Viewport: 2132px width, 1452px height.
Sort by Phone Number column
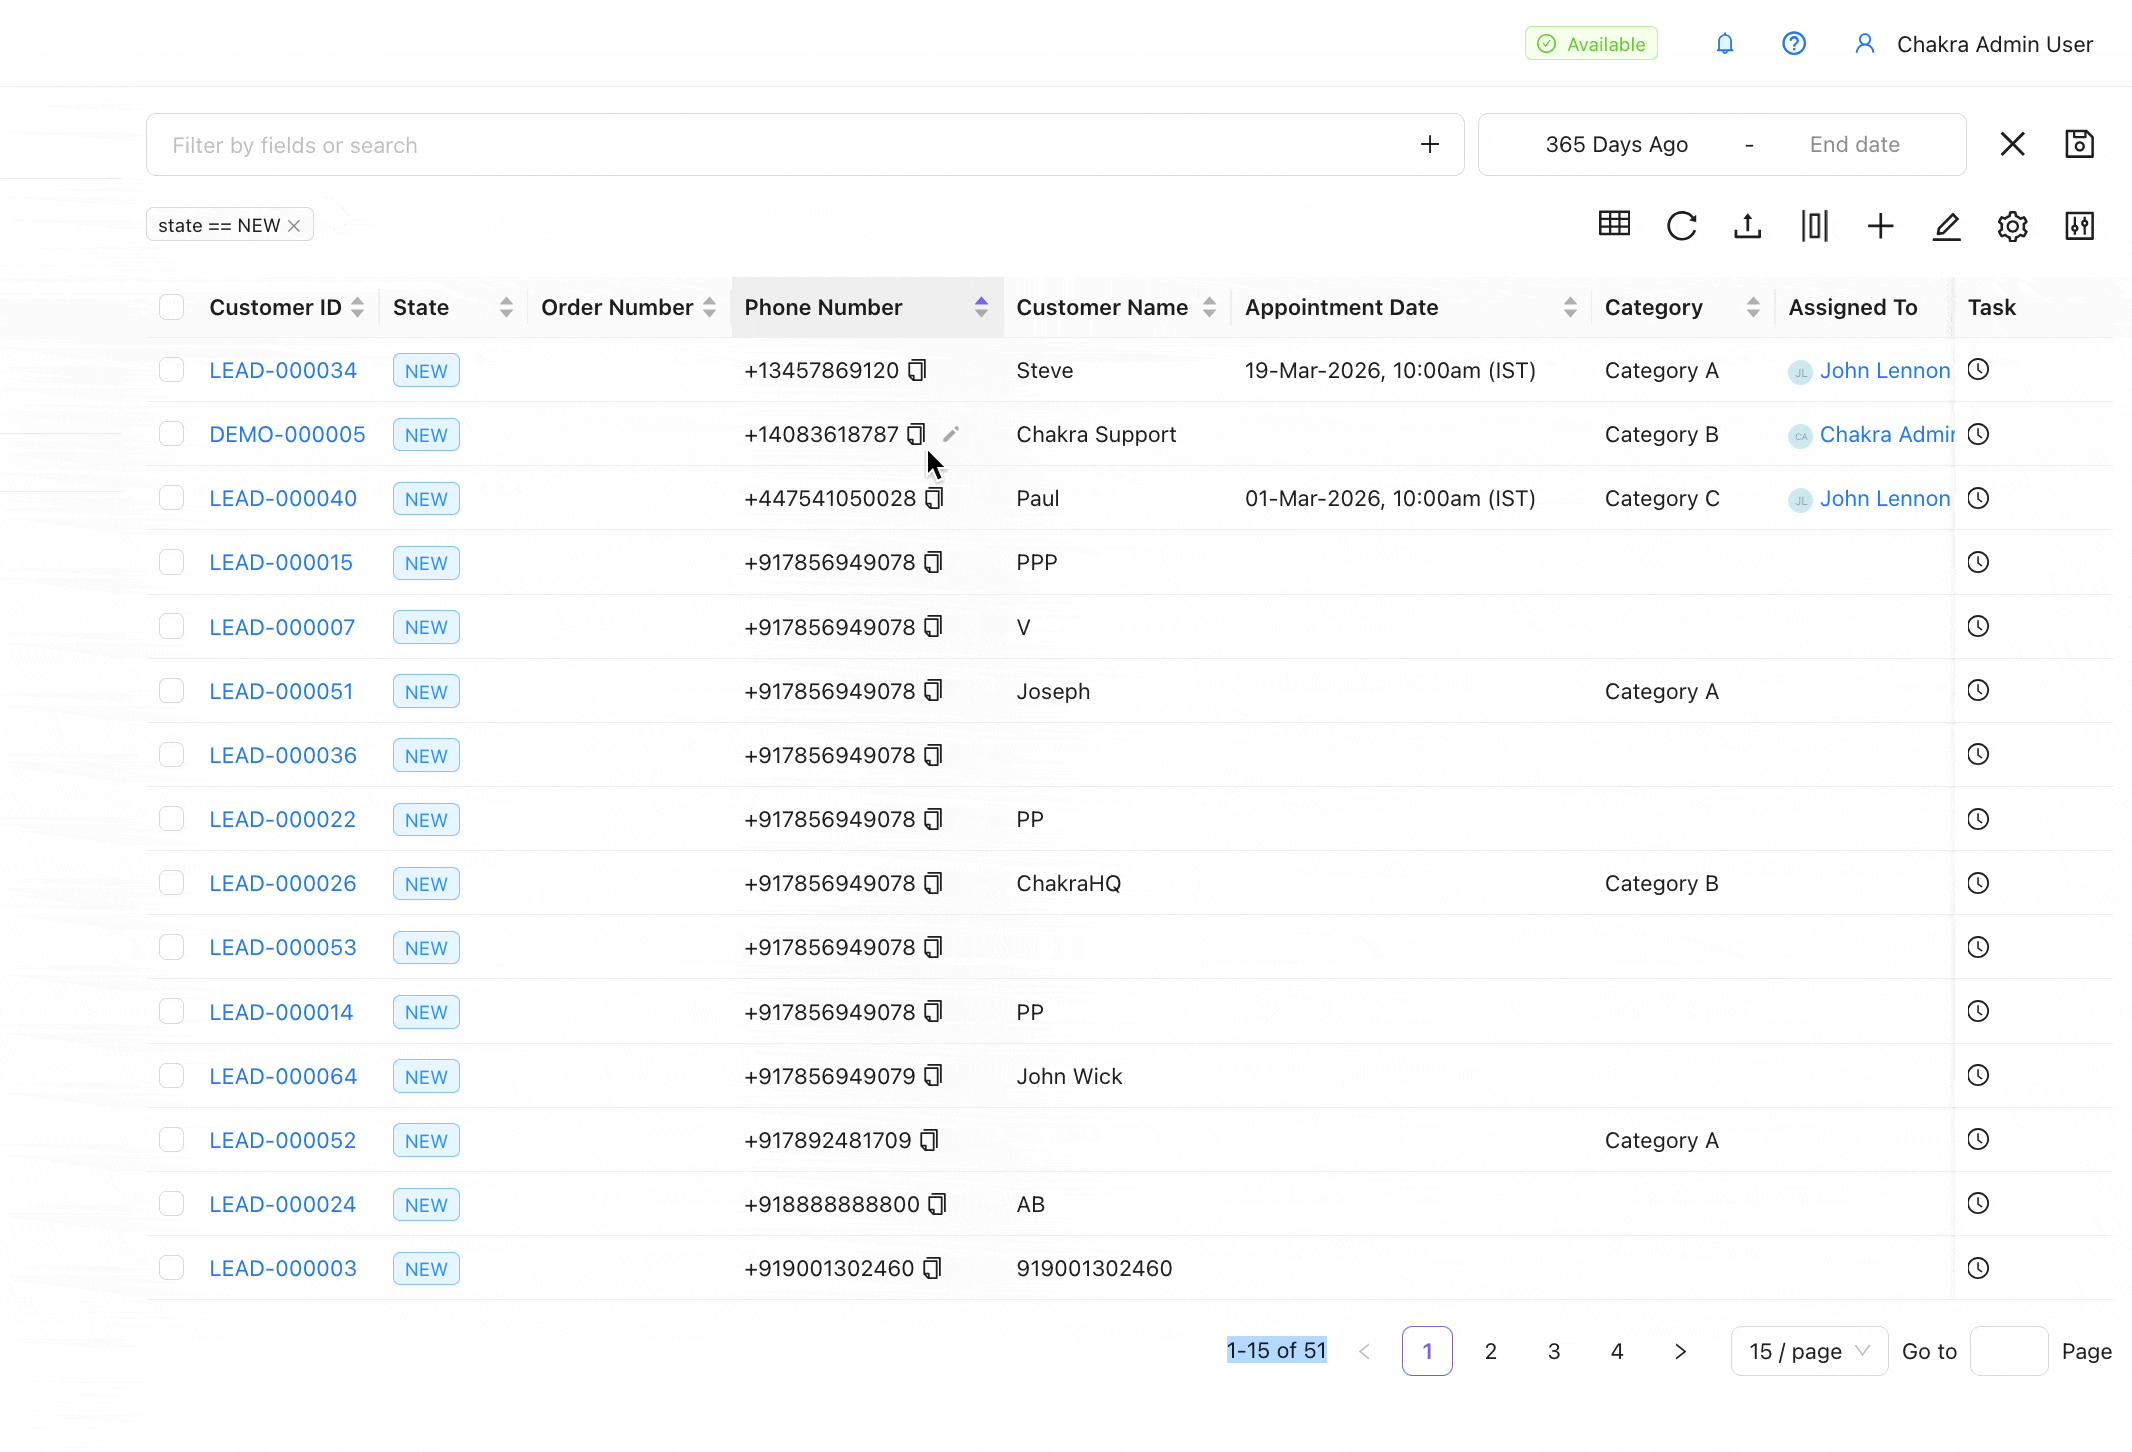[x=980, y=307]
